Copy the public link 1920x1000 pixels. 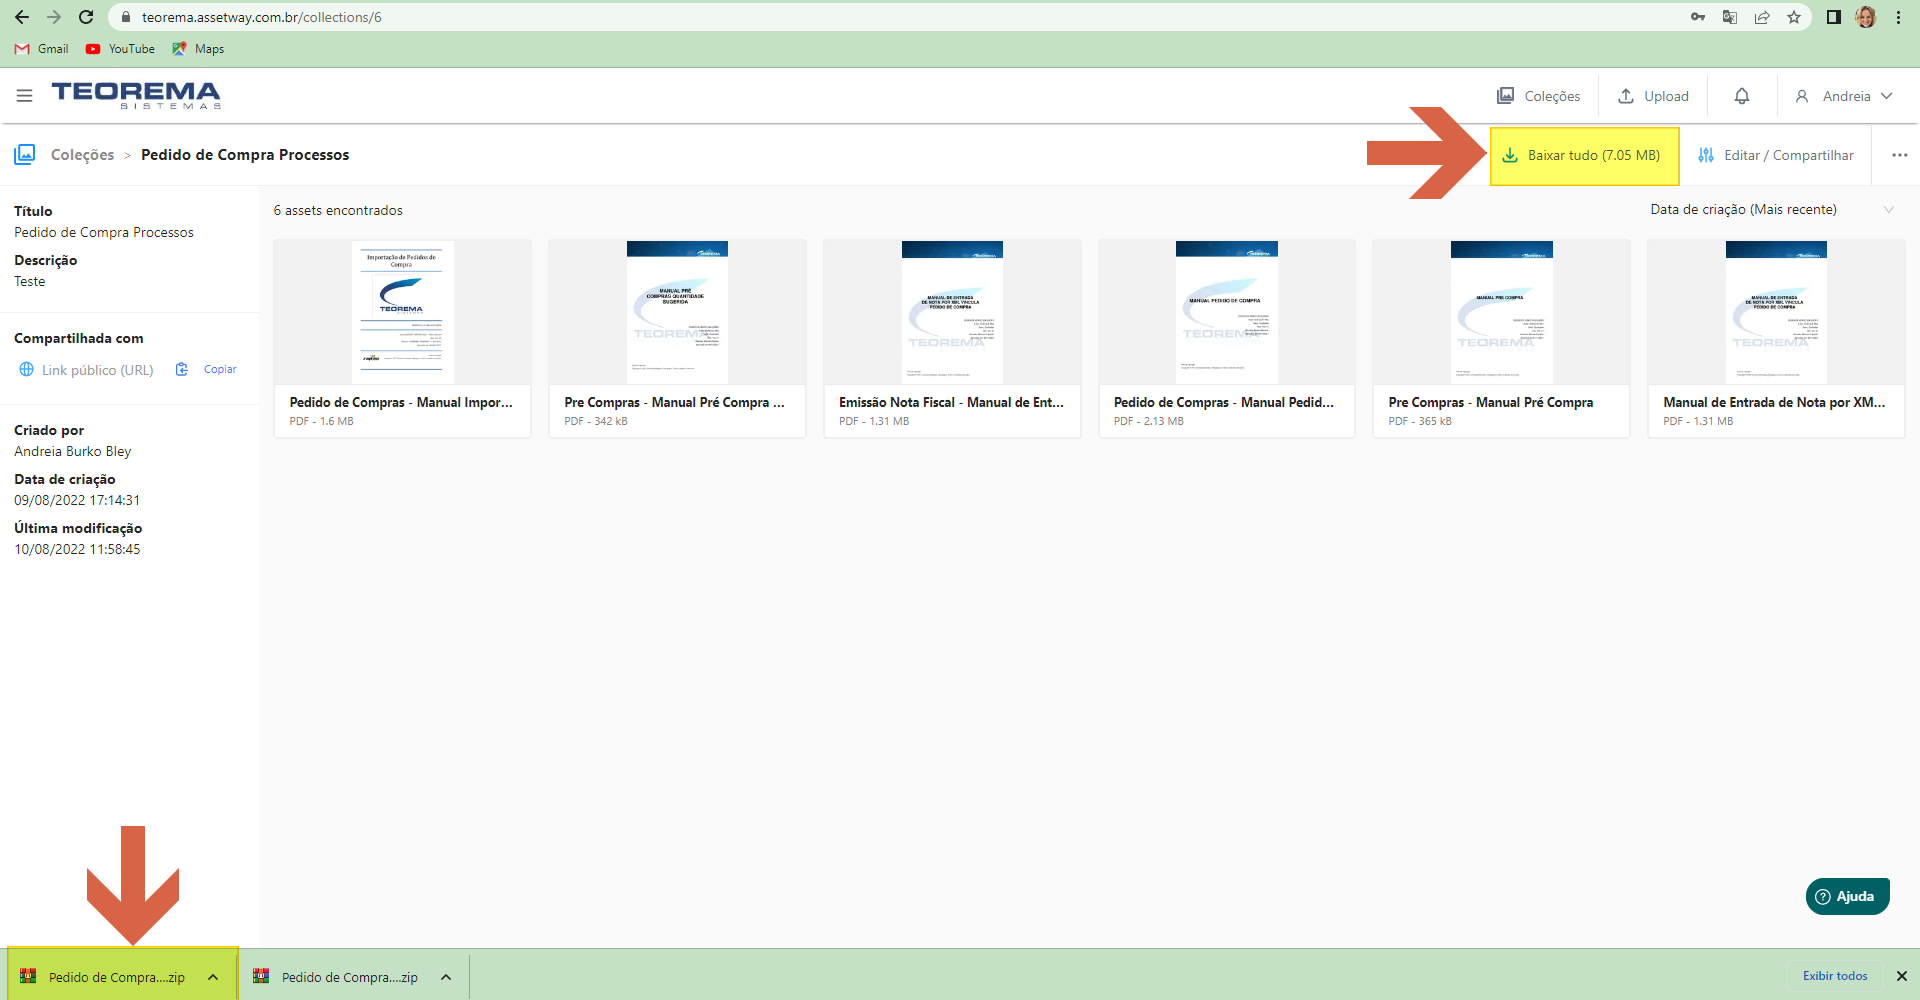click(x=207, y=369)
